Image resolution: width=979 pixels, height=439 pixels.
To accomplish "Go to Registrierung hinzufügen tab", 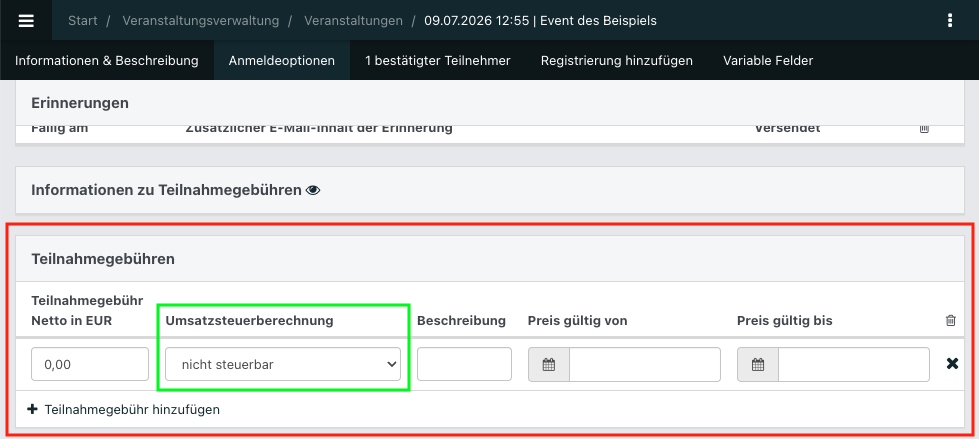I will click(x=617, y=61).
